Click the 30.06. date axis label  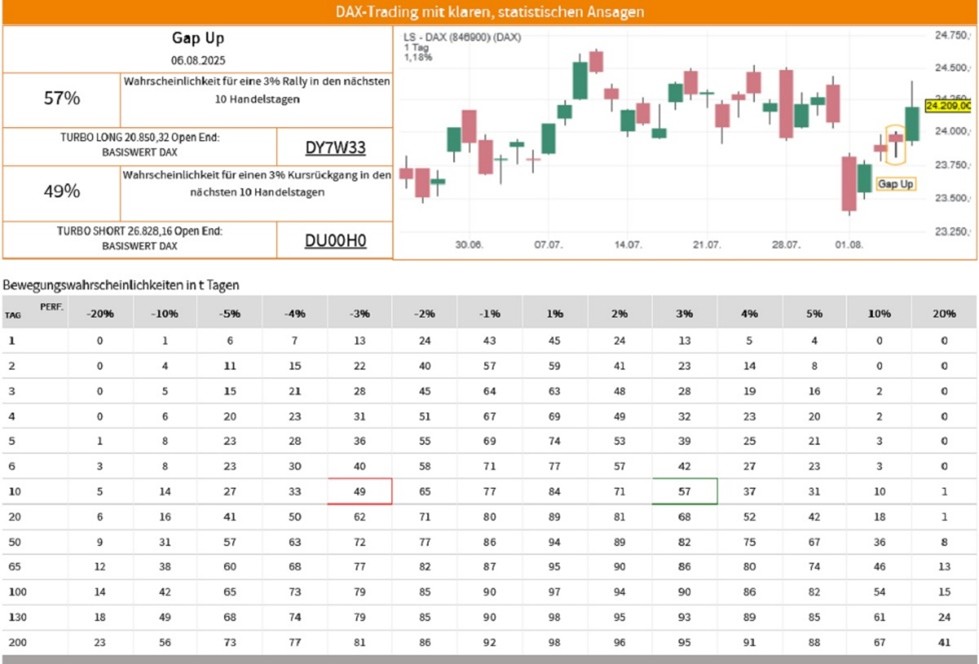pyautogui.click(x=469, y=244)
